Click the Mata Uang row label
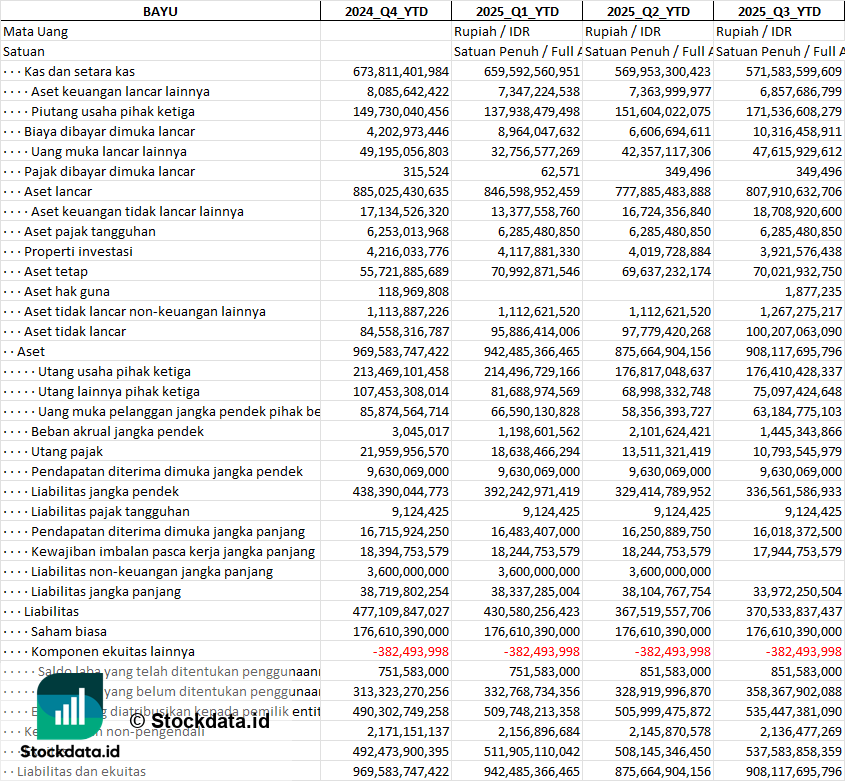This screenshot has height=781, width=845. pos(35,31)
